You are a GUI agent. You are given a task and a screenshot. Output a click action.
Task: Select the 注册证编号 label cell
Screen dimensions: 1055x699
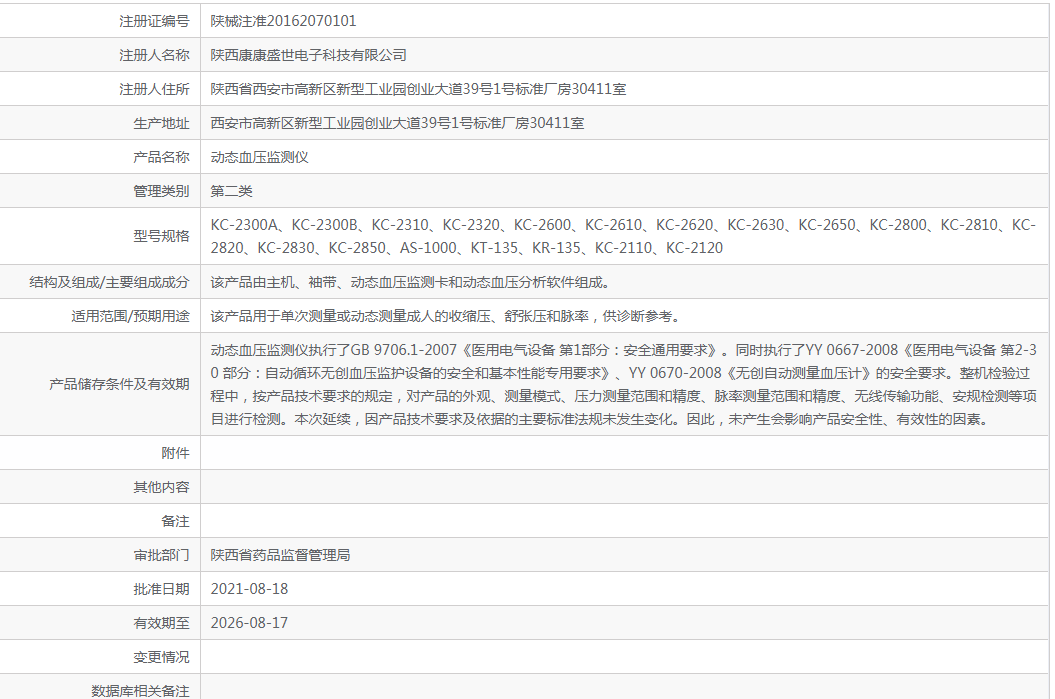(x=154, y=22)
